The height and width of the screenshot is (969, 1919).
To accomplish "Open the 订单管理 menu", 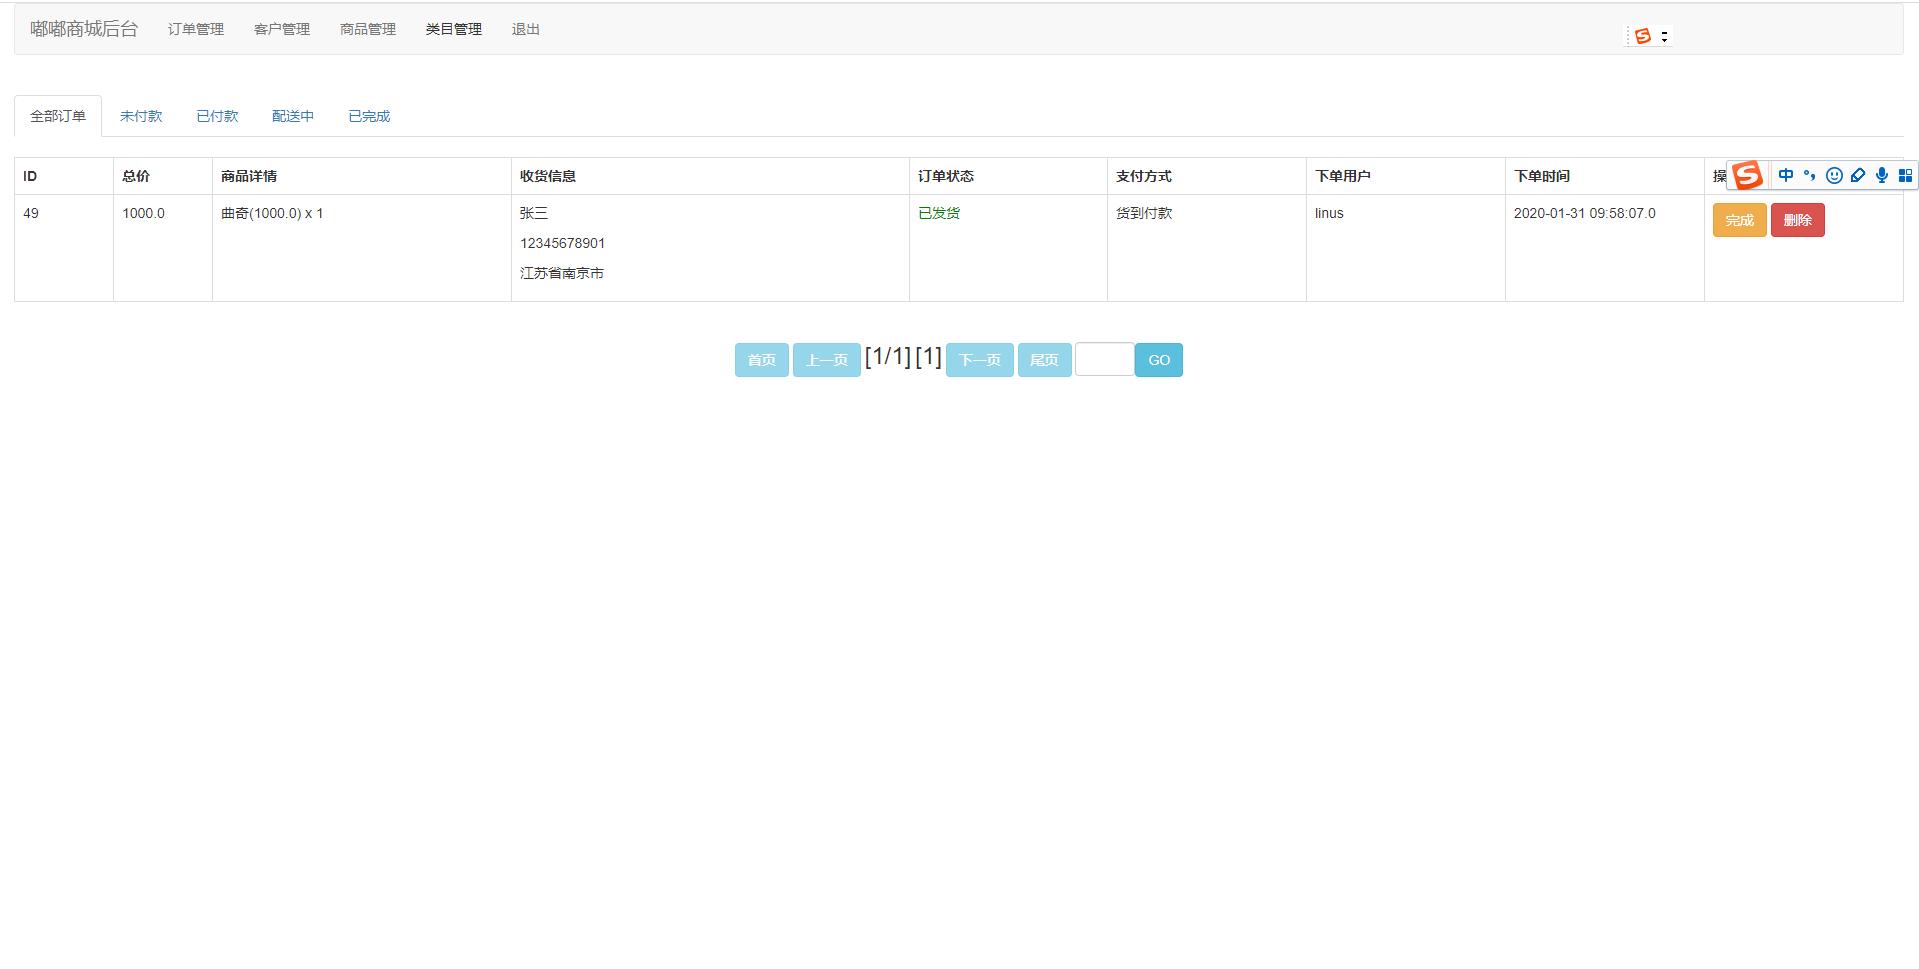I will tap(196, 29).
